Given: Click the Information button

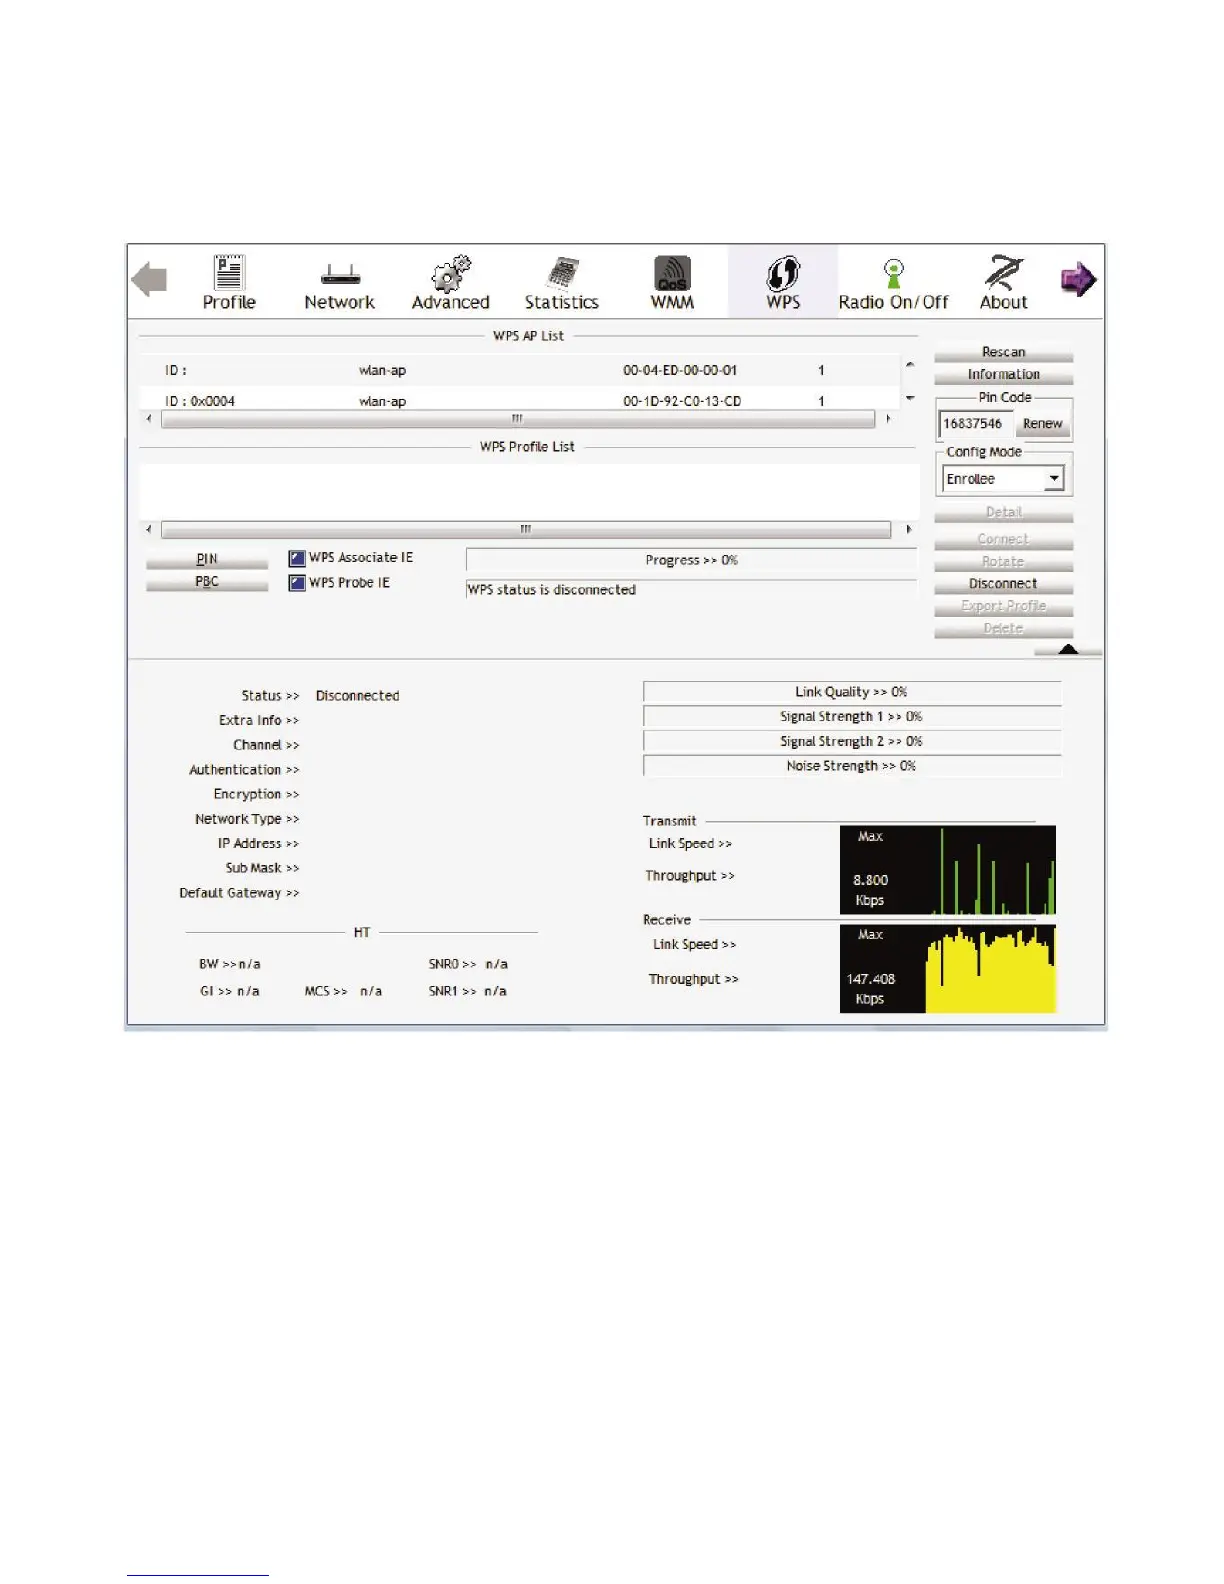Looking at the screenshot, I should coord(1003,374).
